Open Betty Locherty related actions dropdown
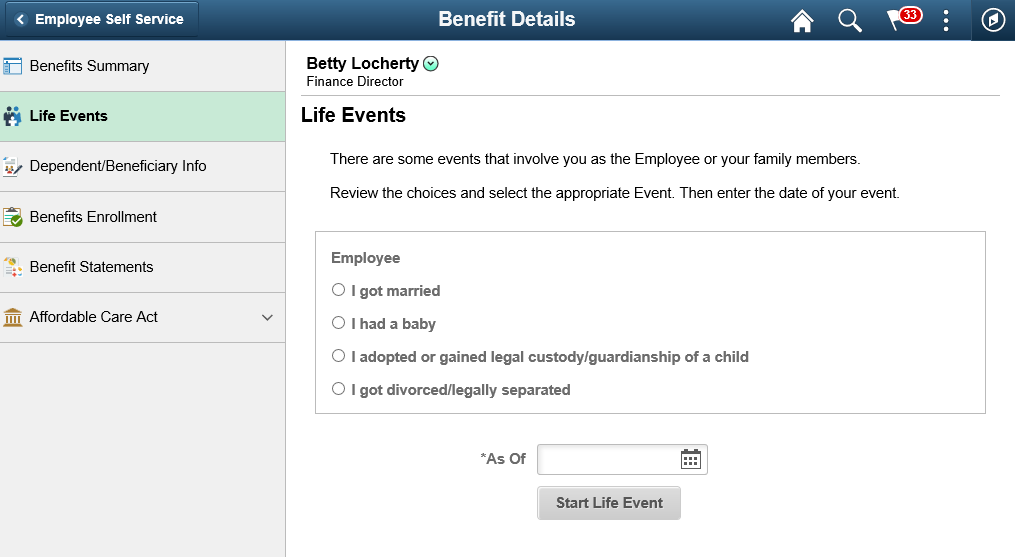 click(430, 63)
